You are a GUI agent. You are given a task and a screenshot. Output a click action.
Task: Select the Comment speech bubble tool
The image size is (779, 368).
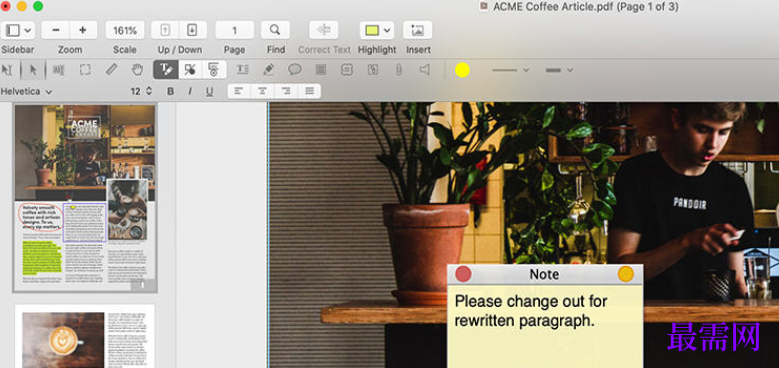click(x=295, y=70)
